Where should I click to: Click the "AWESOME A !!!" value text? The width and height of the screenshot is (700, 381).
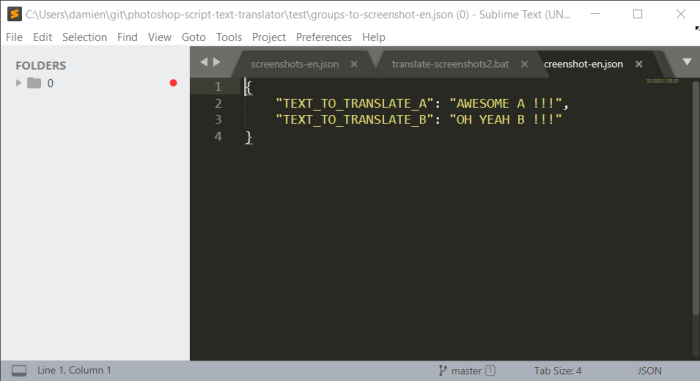[x=505, y=104]
